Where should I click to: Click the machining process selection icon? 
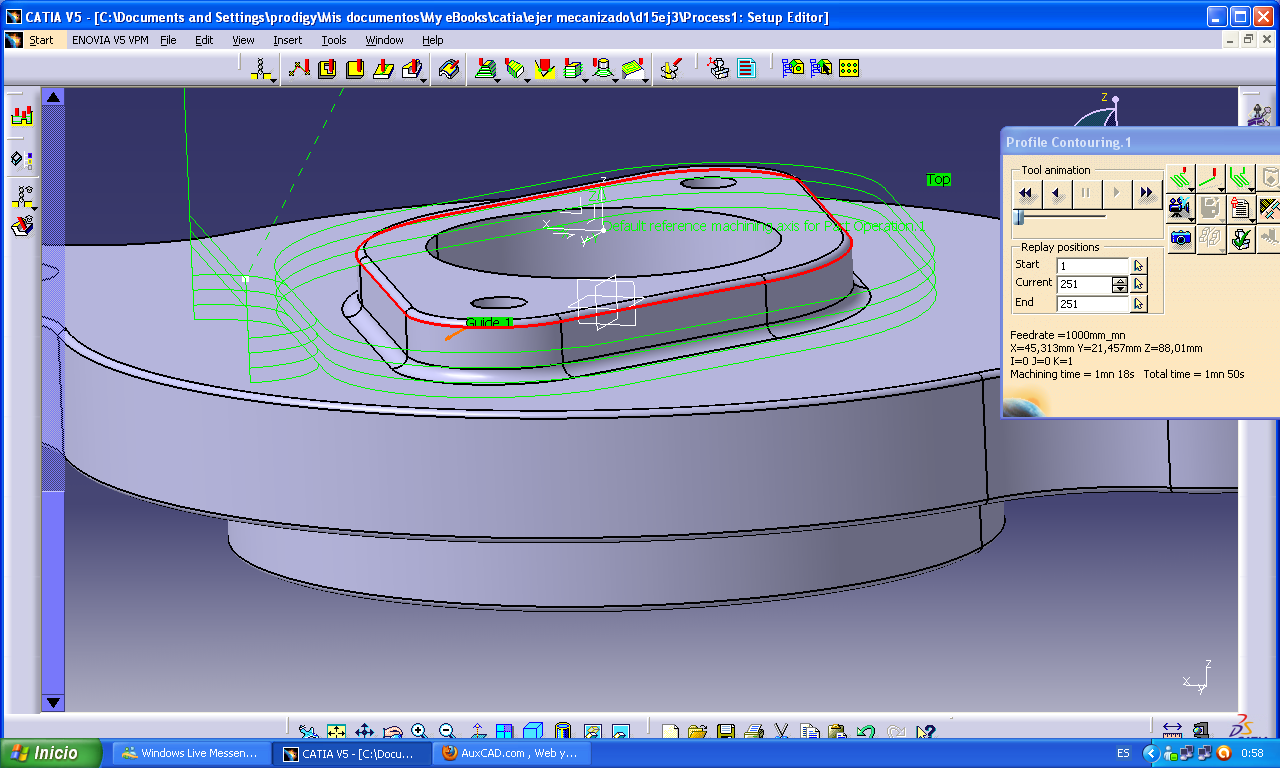pos(822,68)
